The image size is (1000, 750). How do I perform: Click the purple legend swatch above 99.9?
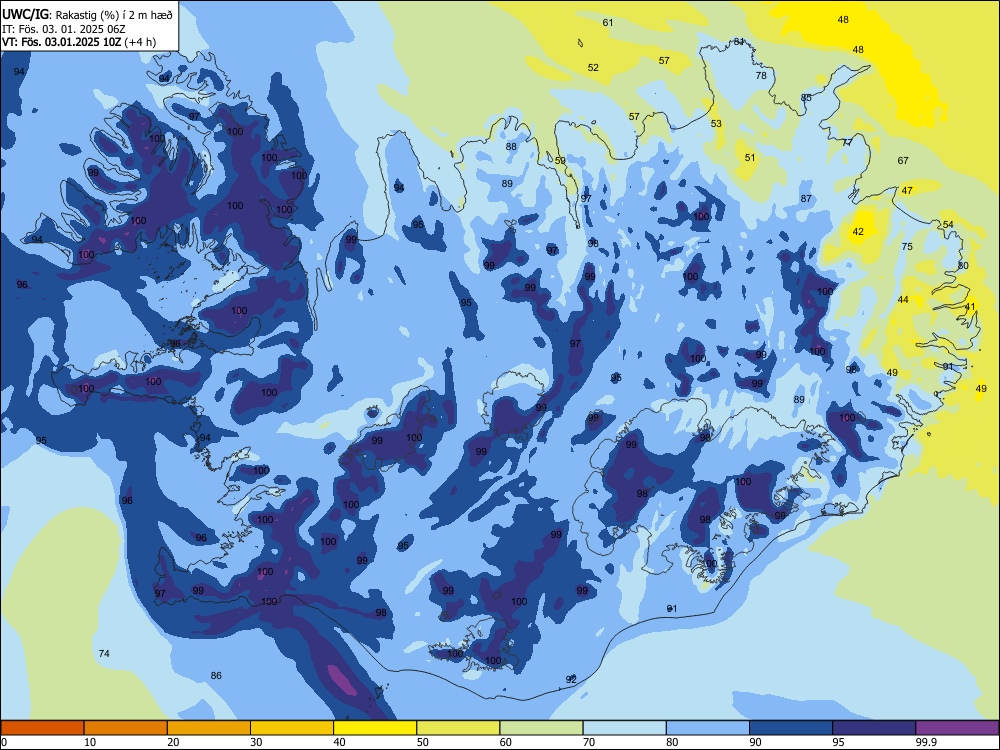tap(957, 728)
